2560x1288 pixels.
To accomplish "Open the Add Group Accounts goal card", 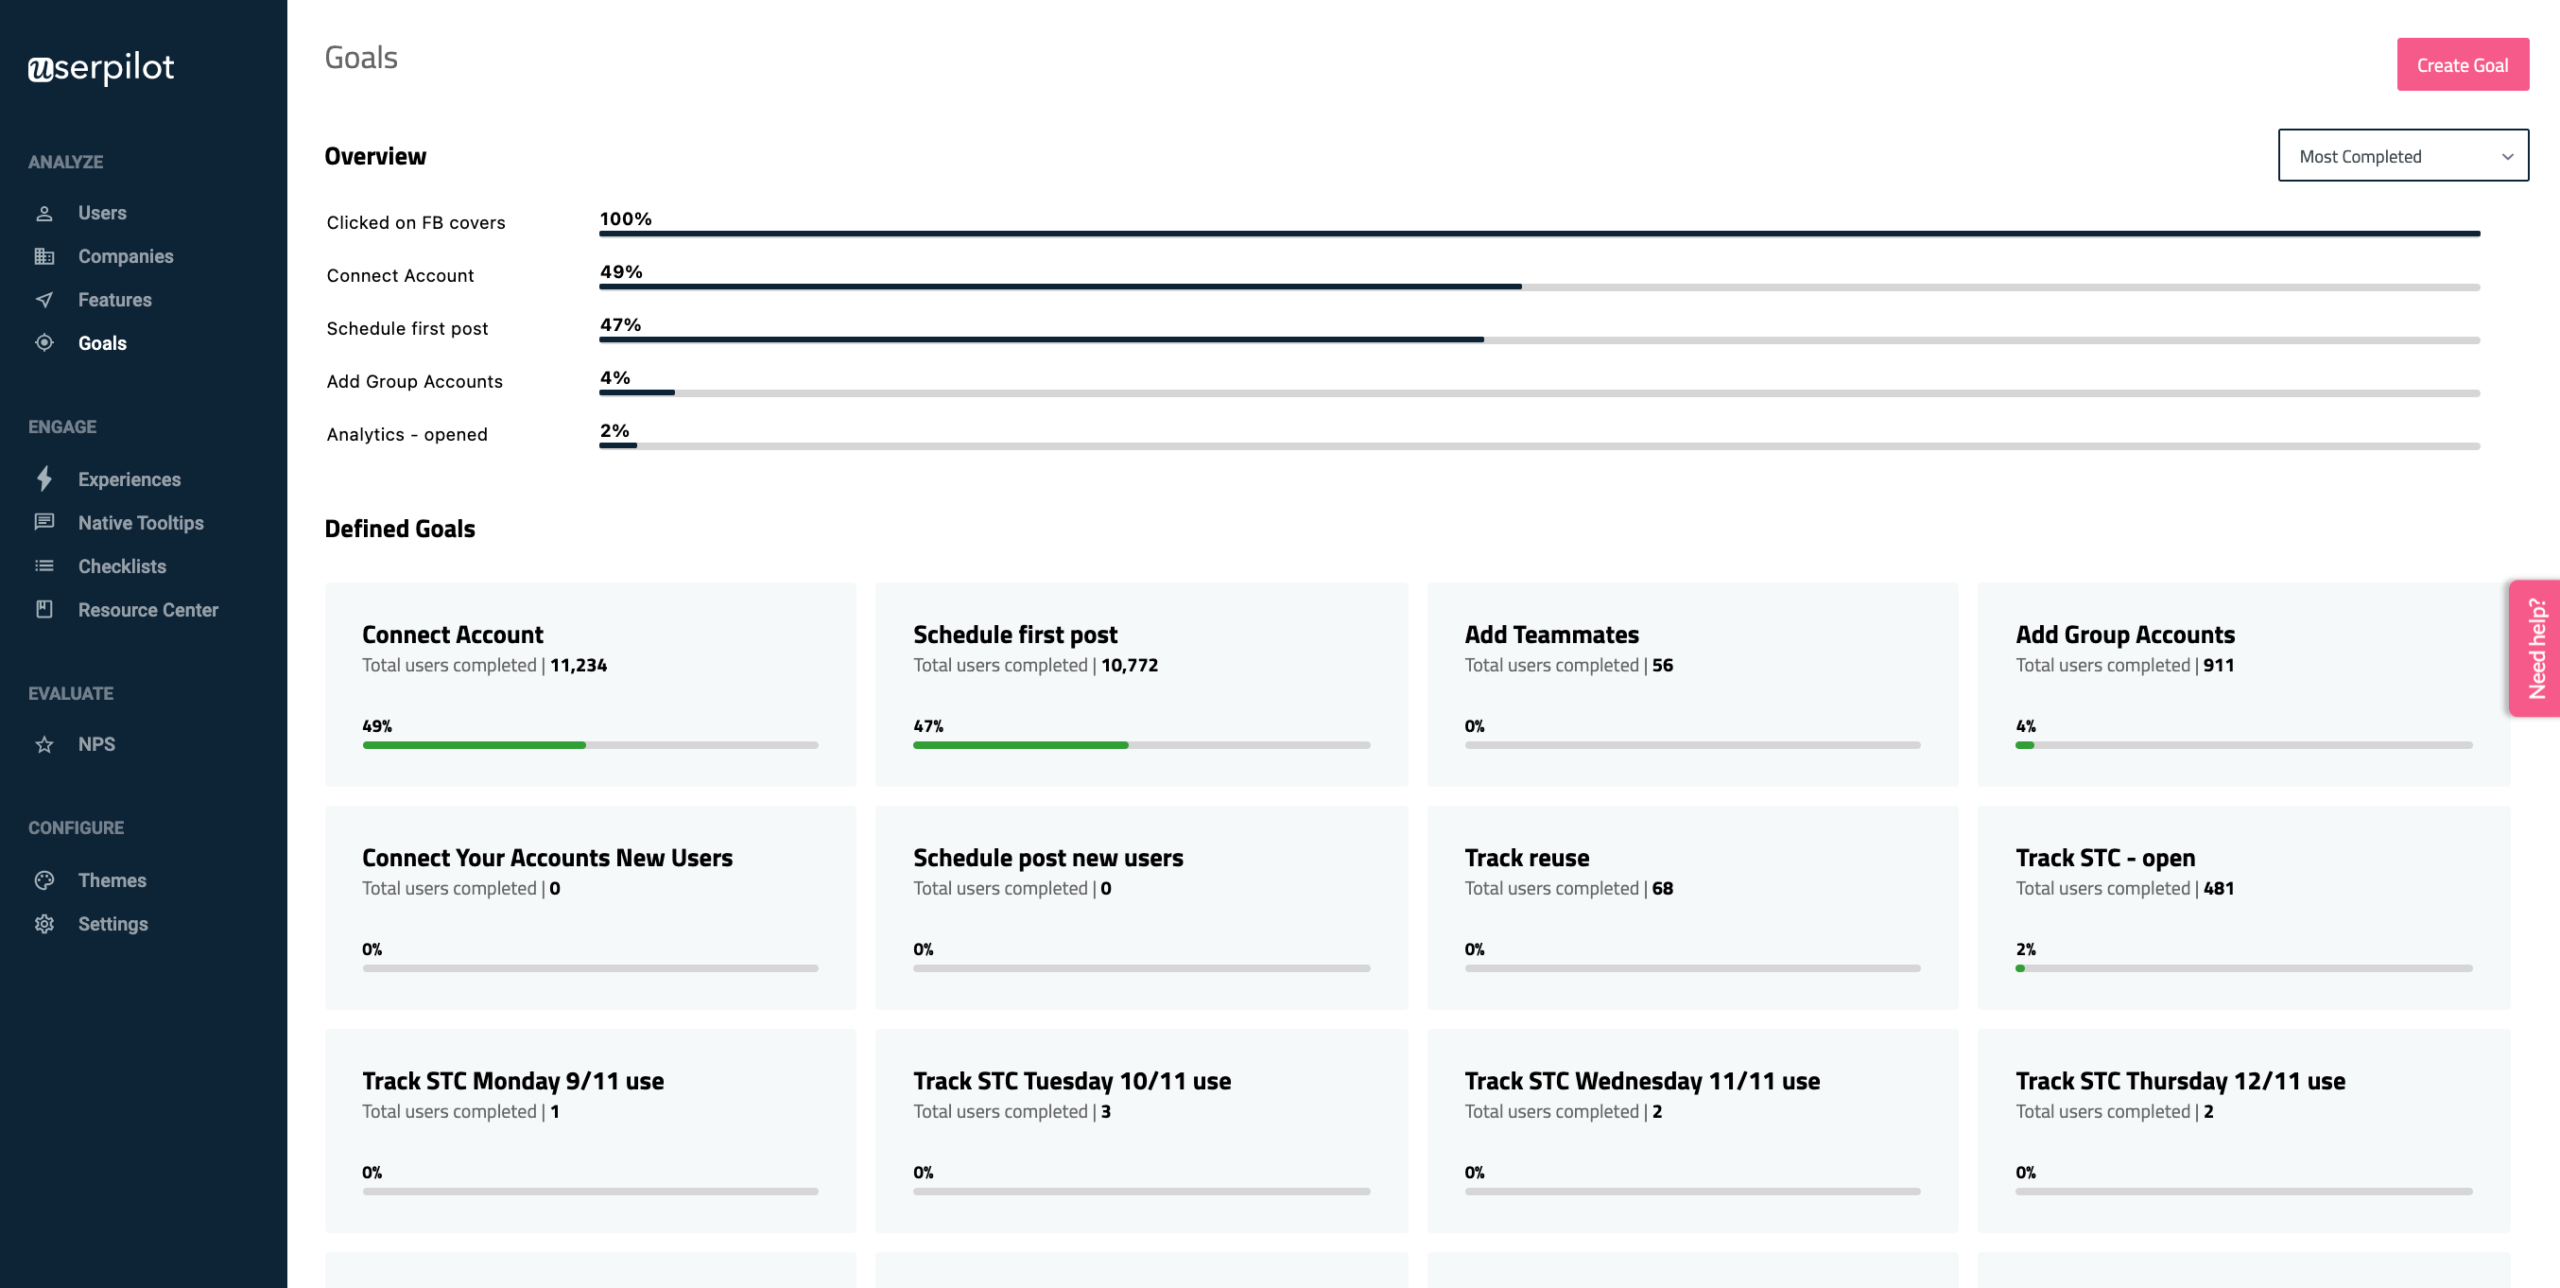I will tap(2244, 684).
